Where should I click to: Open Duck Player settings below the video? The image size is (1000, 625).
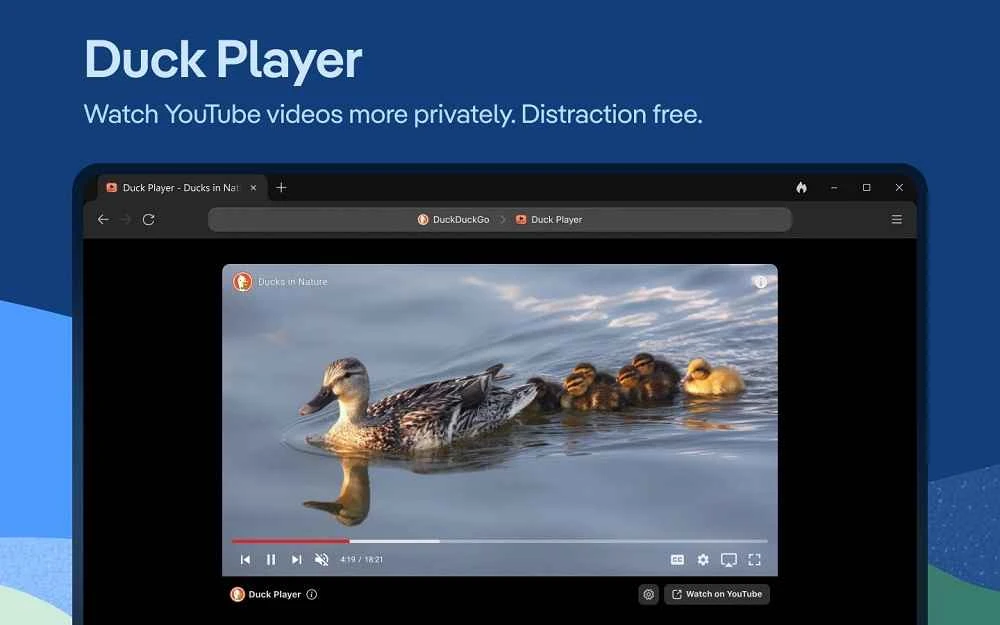[x=649, y=594]
